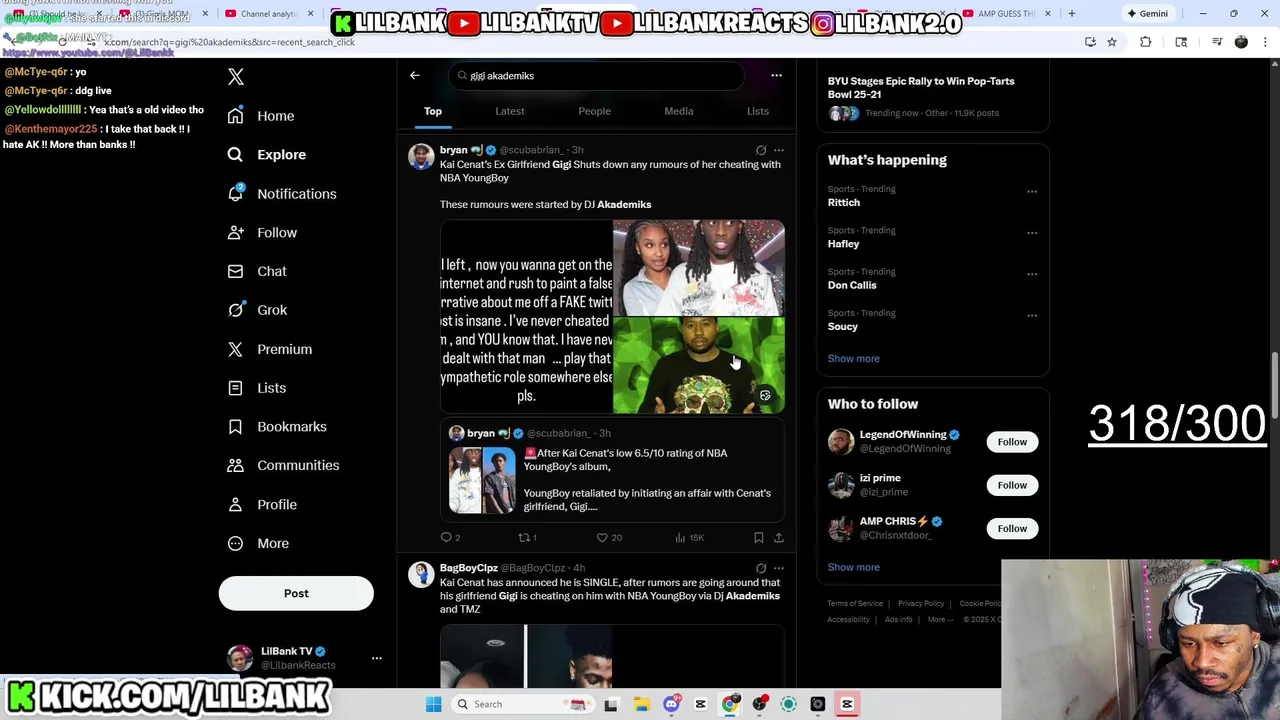Switch to the People tab
This screenshot has width=1280, height=720.
[x=594, y=111]
